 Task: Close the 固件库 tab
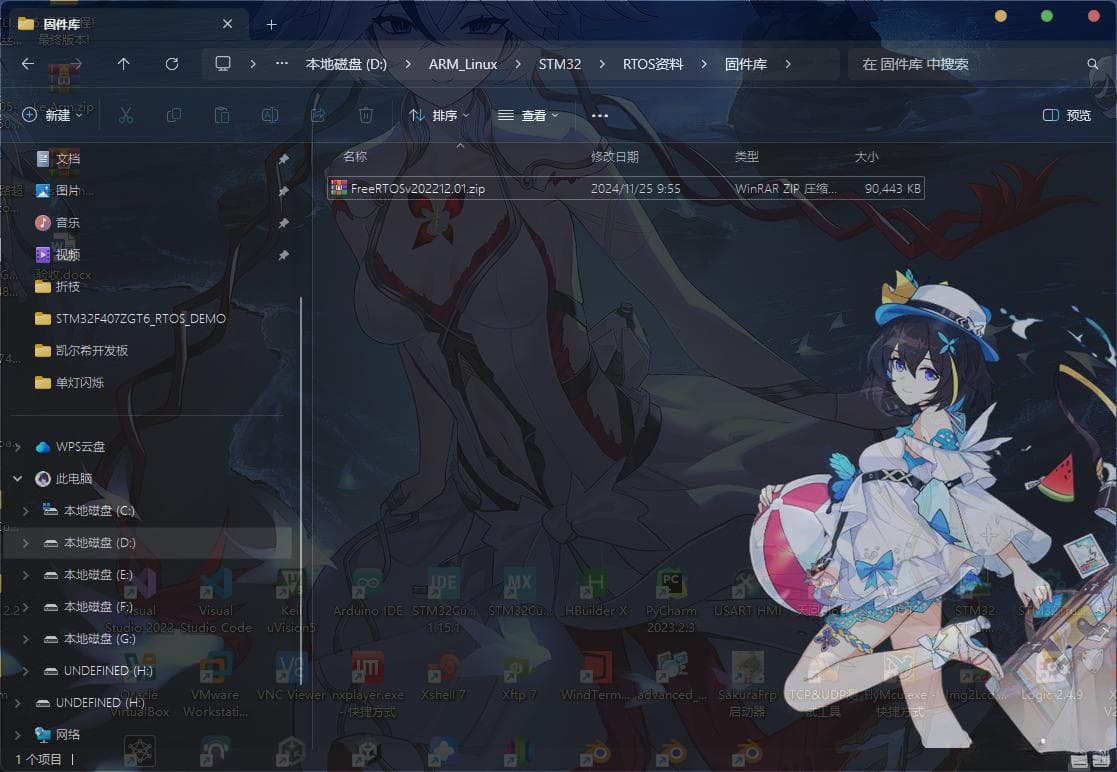[227, 24]
